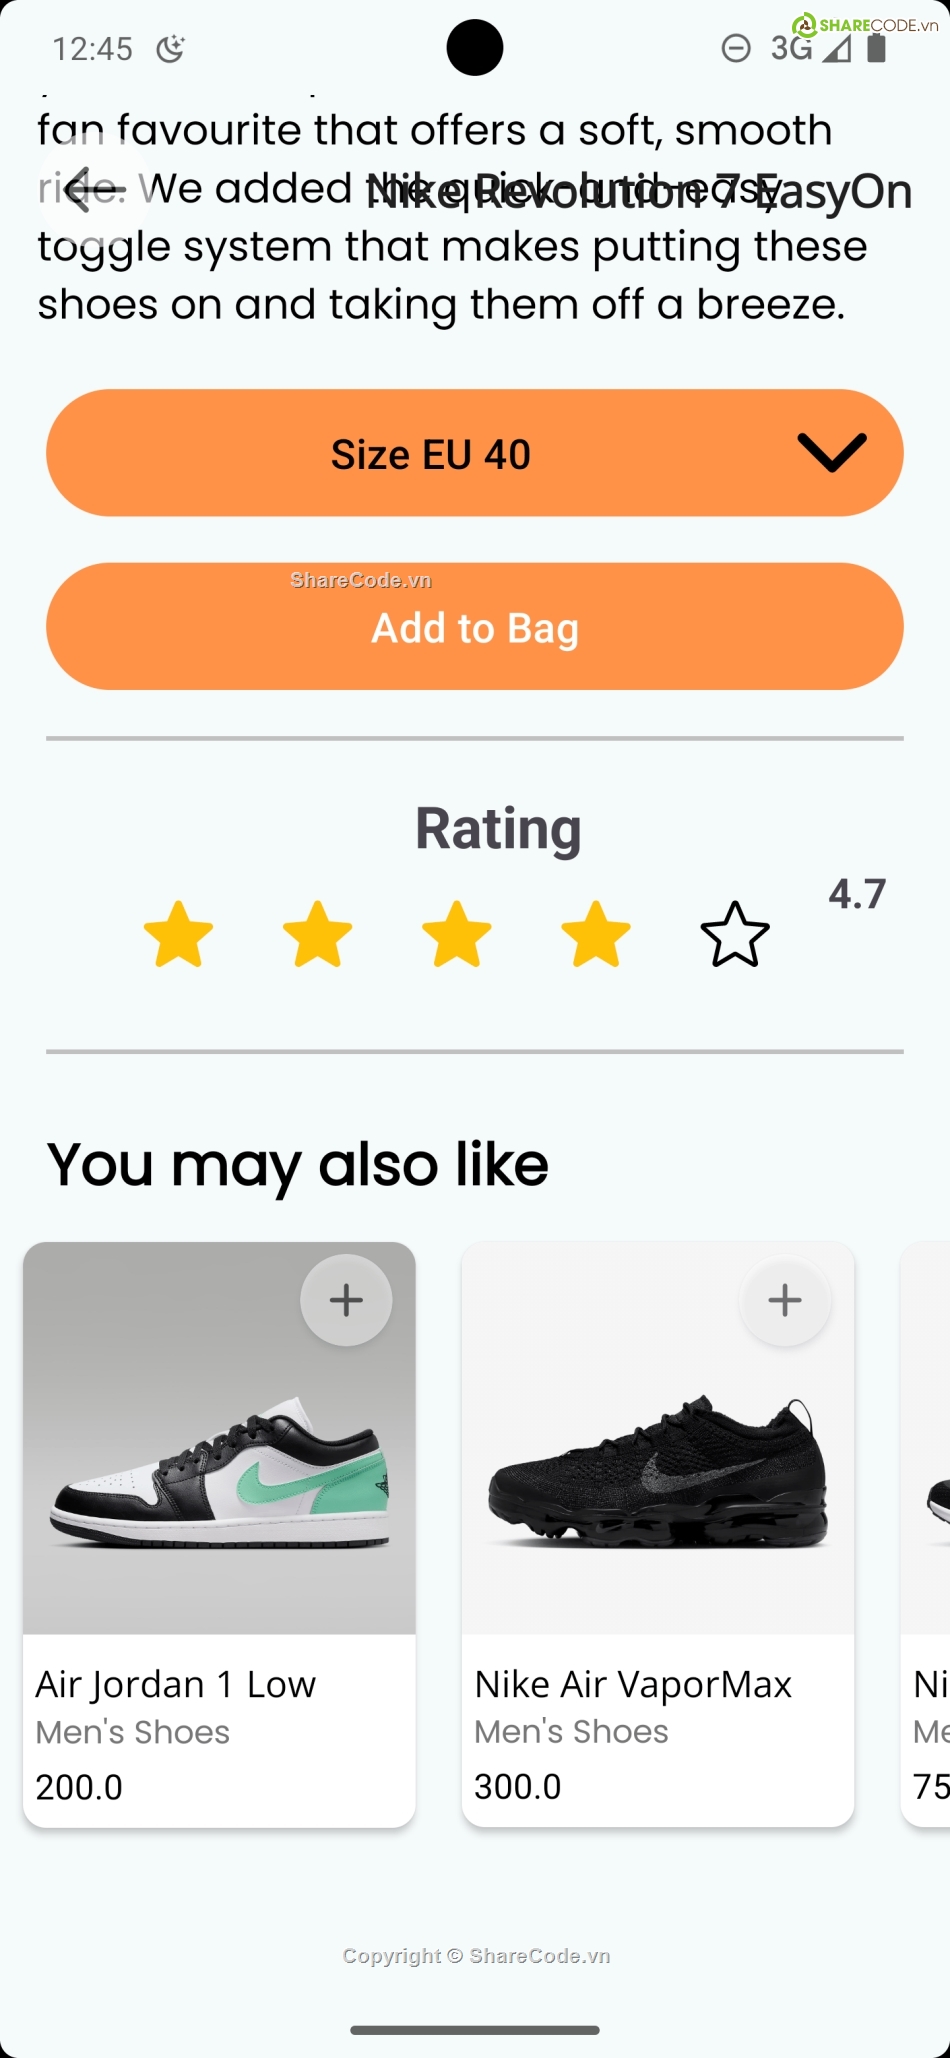Tap the bottom home gesture bar
The width and height of the screenshot is (950, 2058).
point(475,2030)
